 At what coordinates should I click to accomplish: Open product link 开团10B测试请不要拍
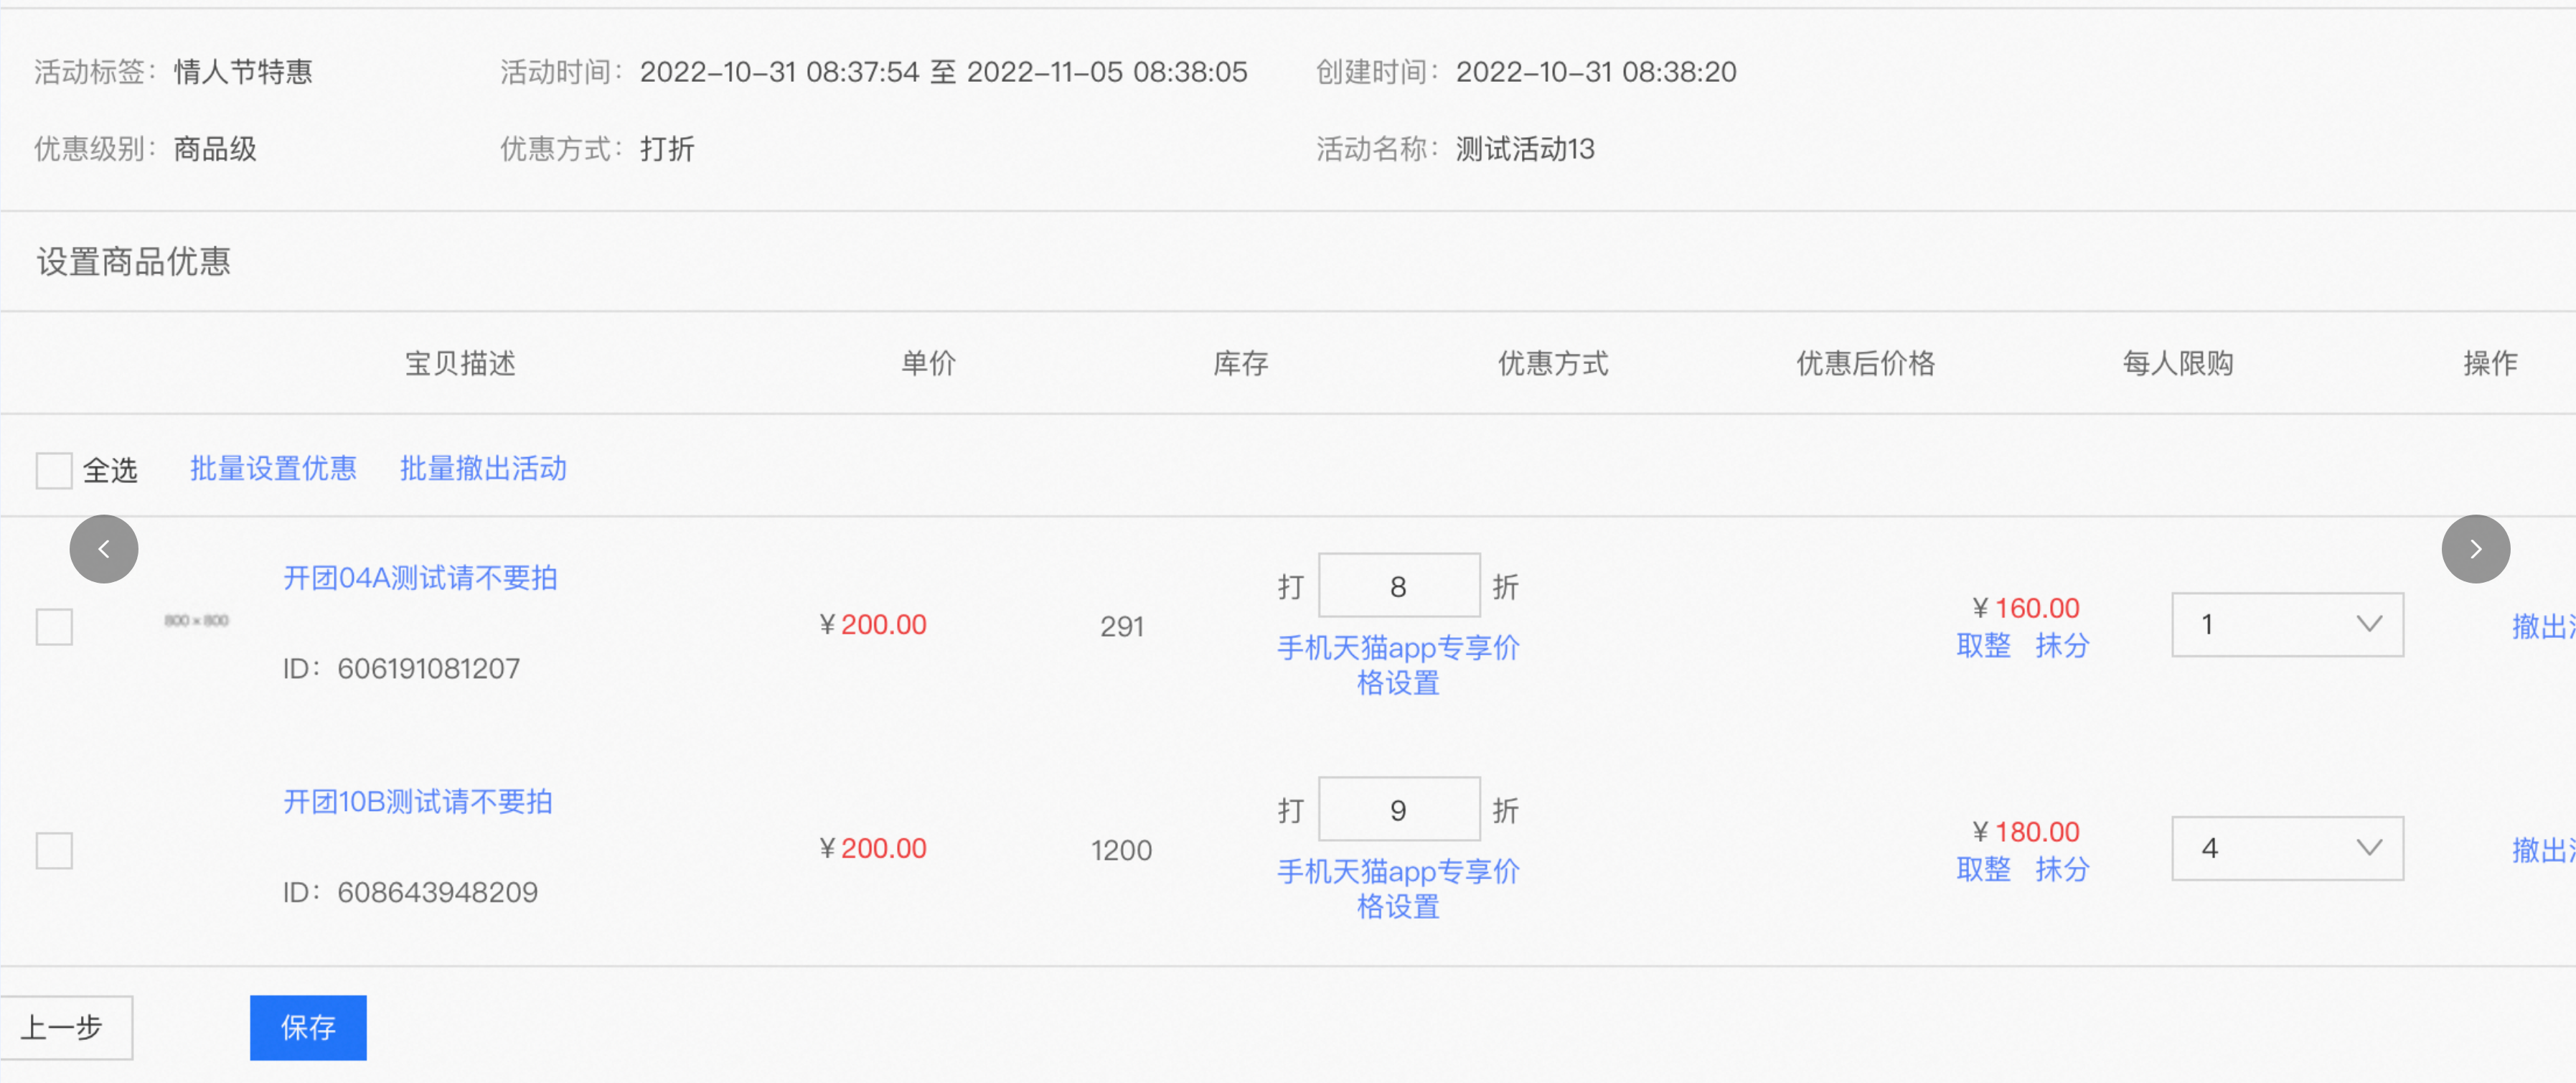click(417, 802)
